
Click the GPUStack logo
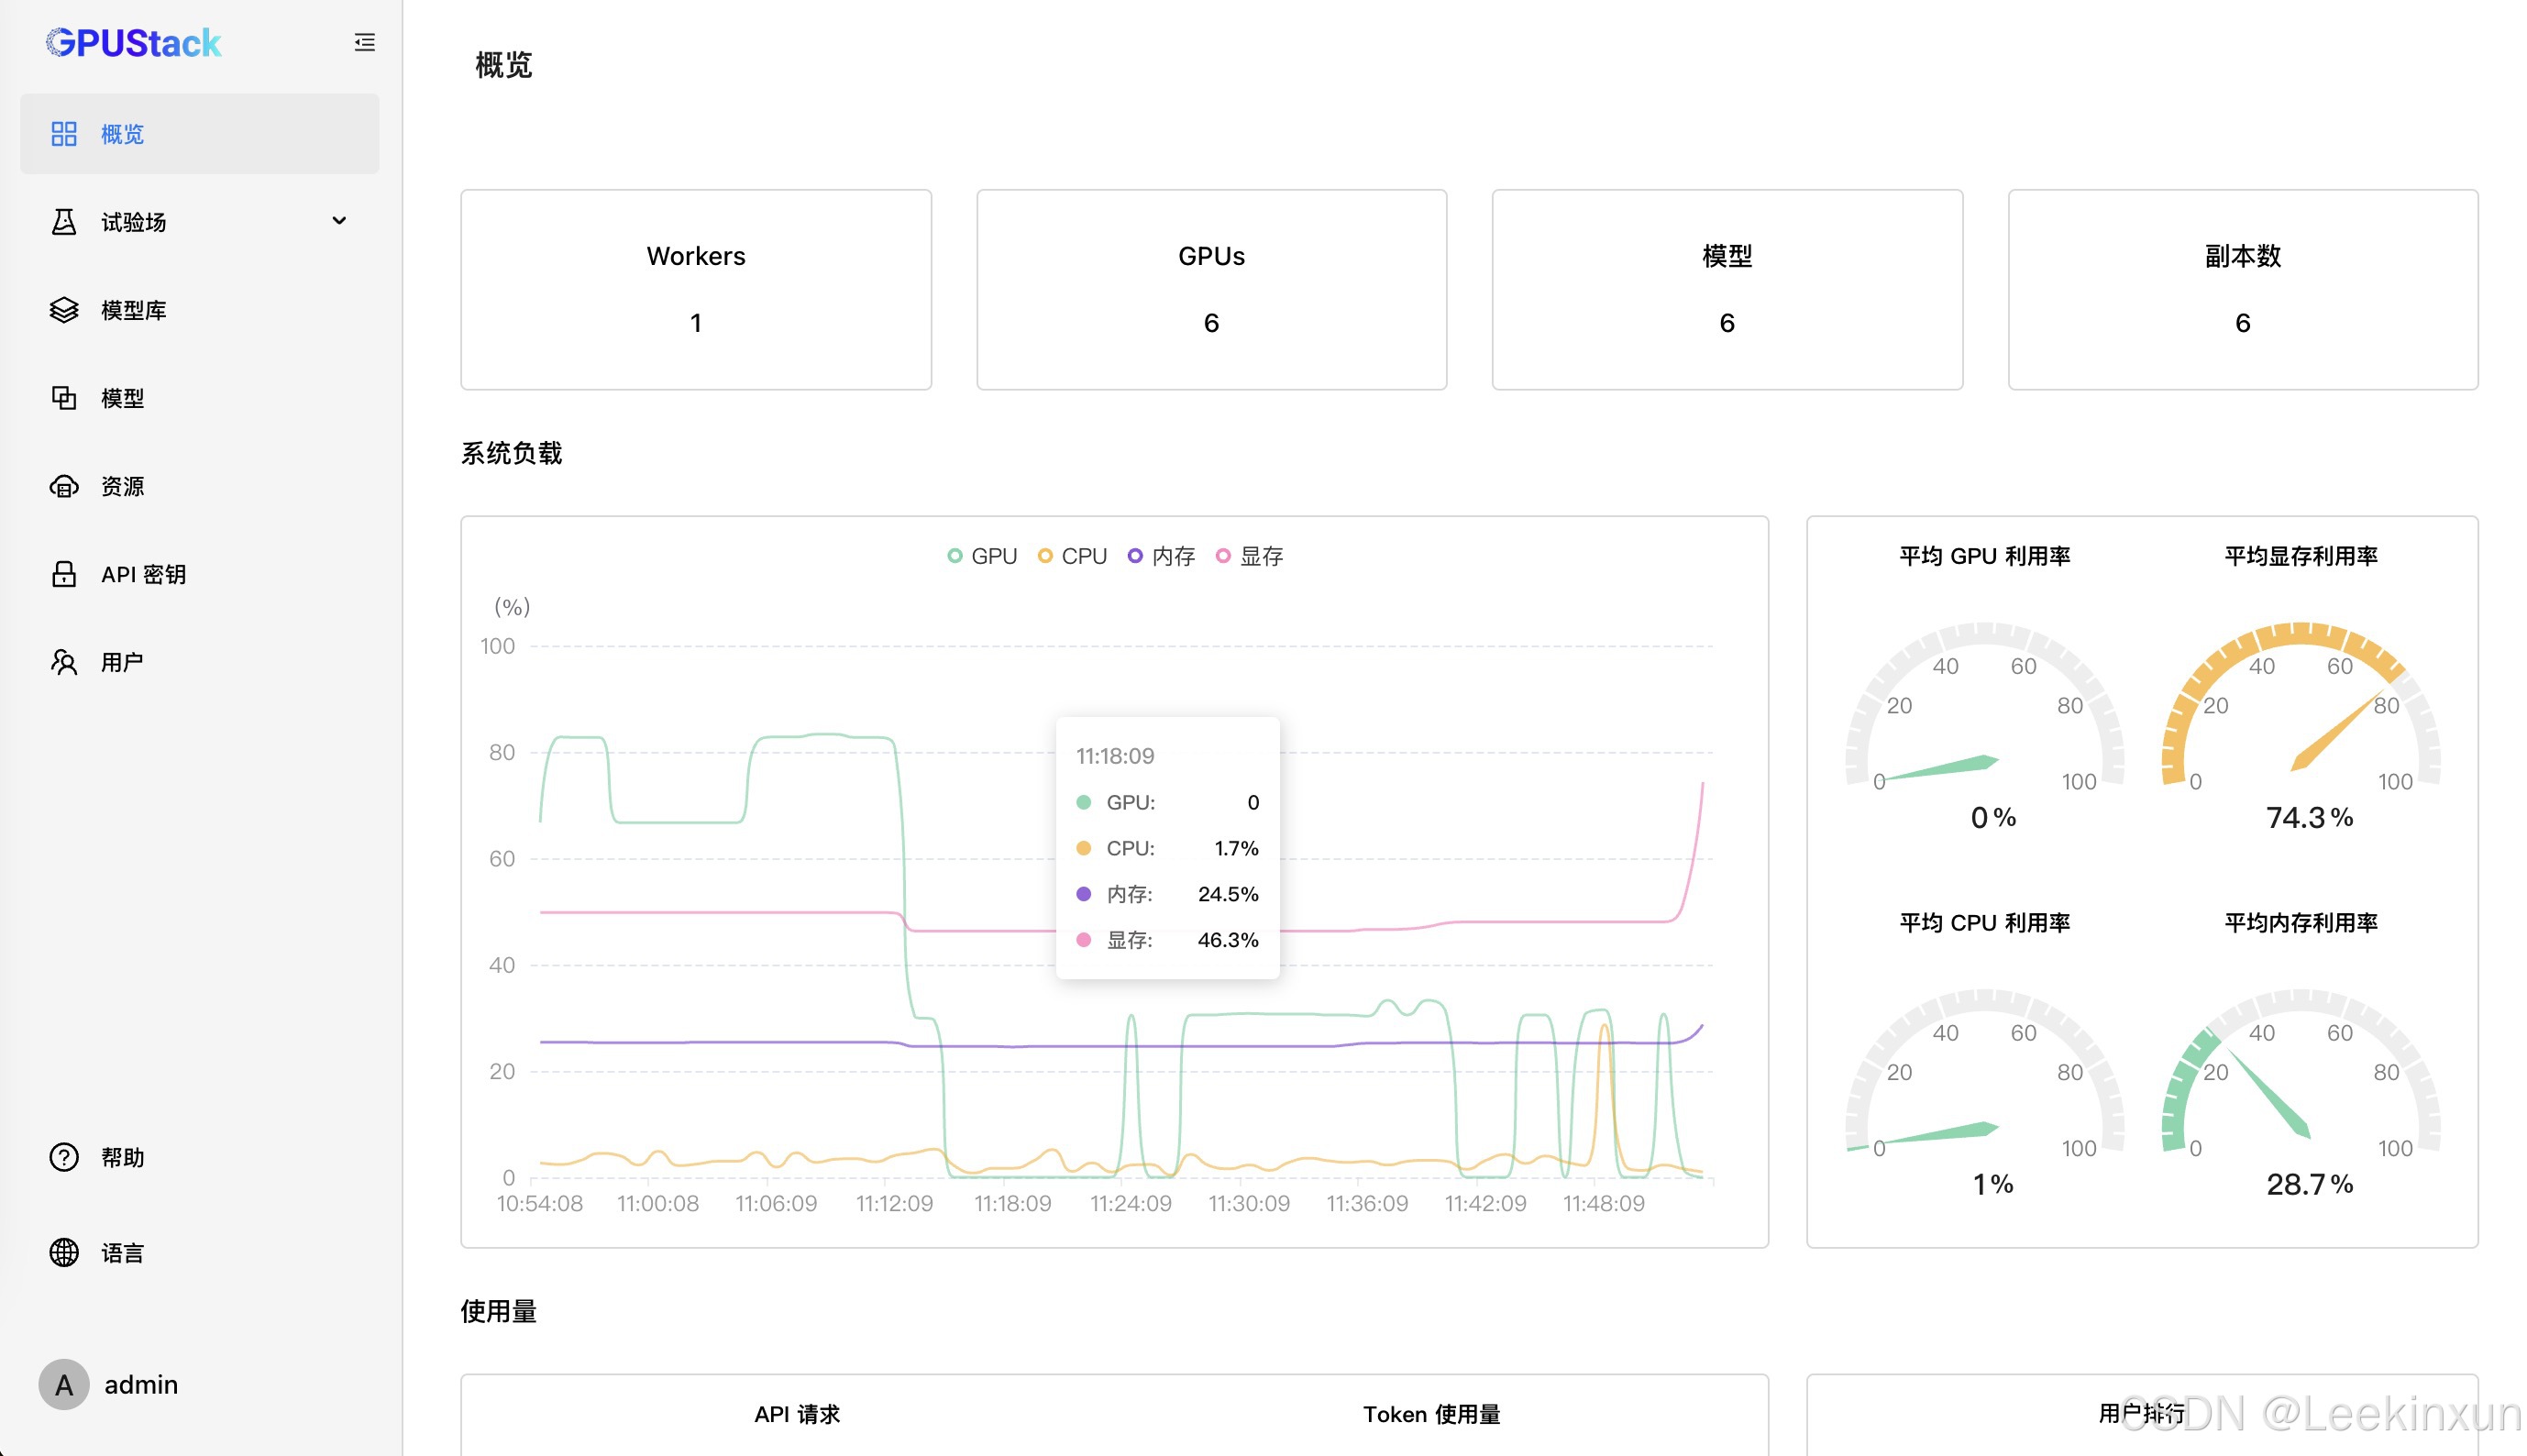[x=133, y=43]
